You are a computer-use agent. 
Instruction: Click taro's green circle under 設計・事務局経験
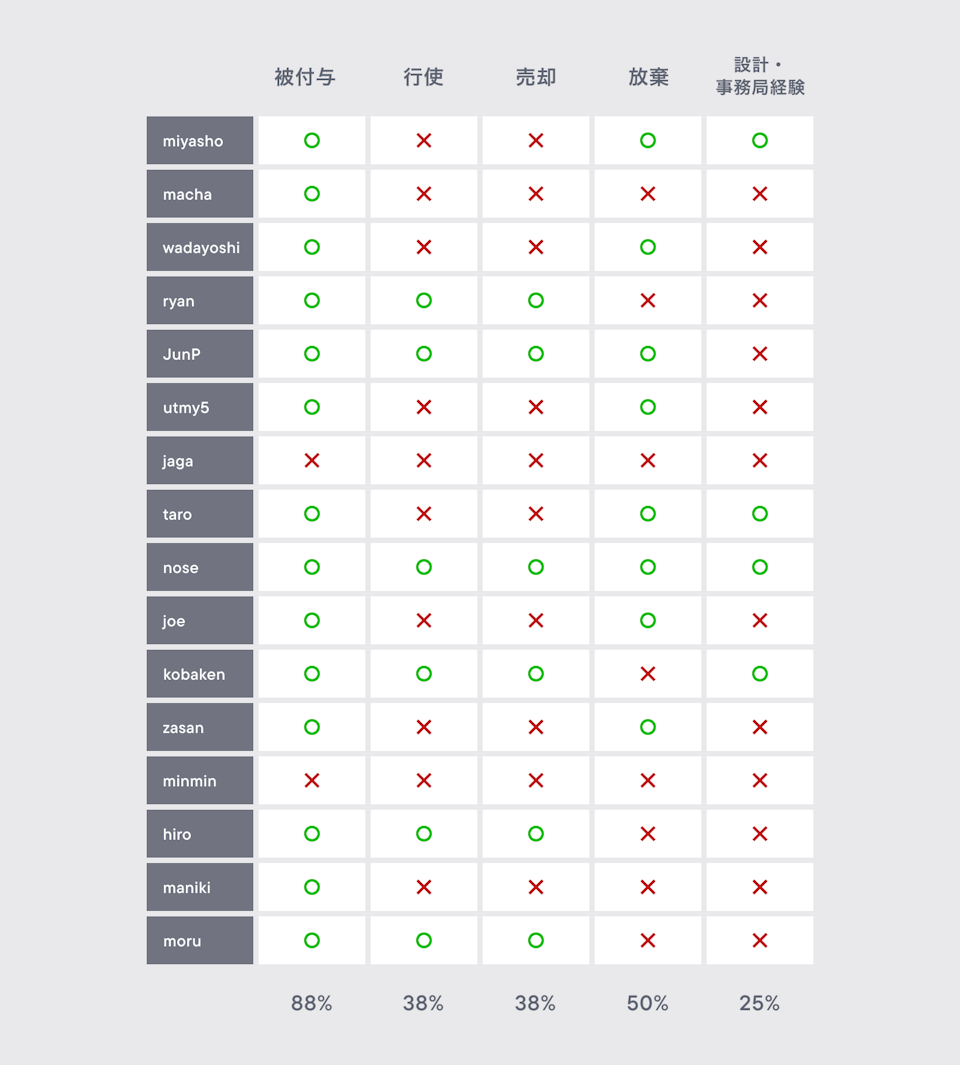[x=760, y=514]
